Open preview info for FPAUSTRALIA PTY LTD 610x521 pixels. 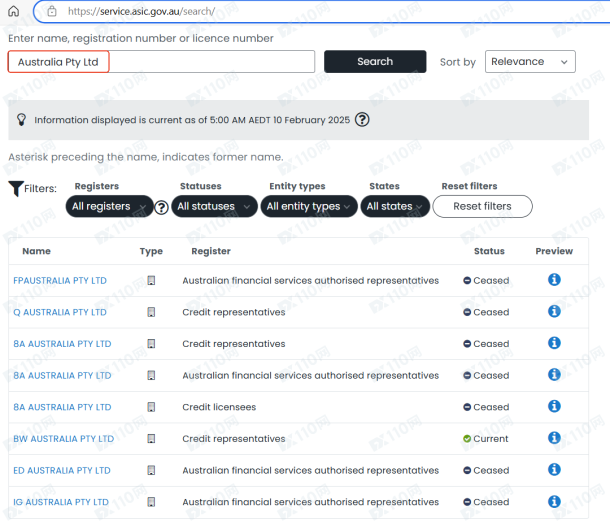pyautogui.click(x=554, y=279)
